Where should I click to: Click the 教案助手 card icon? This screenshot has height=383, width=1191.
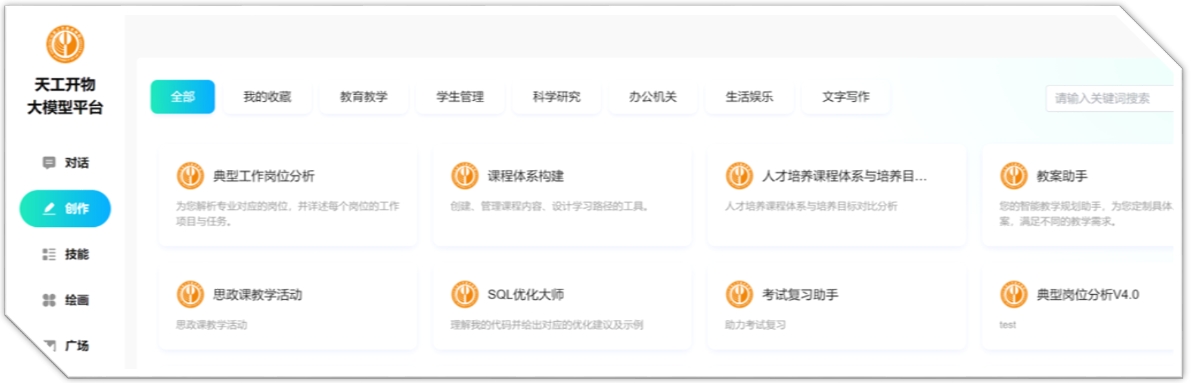click(x=1014, y=176)
